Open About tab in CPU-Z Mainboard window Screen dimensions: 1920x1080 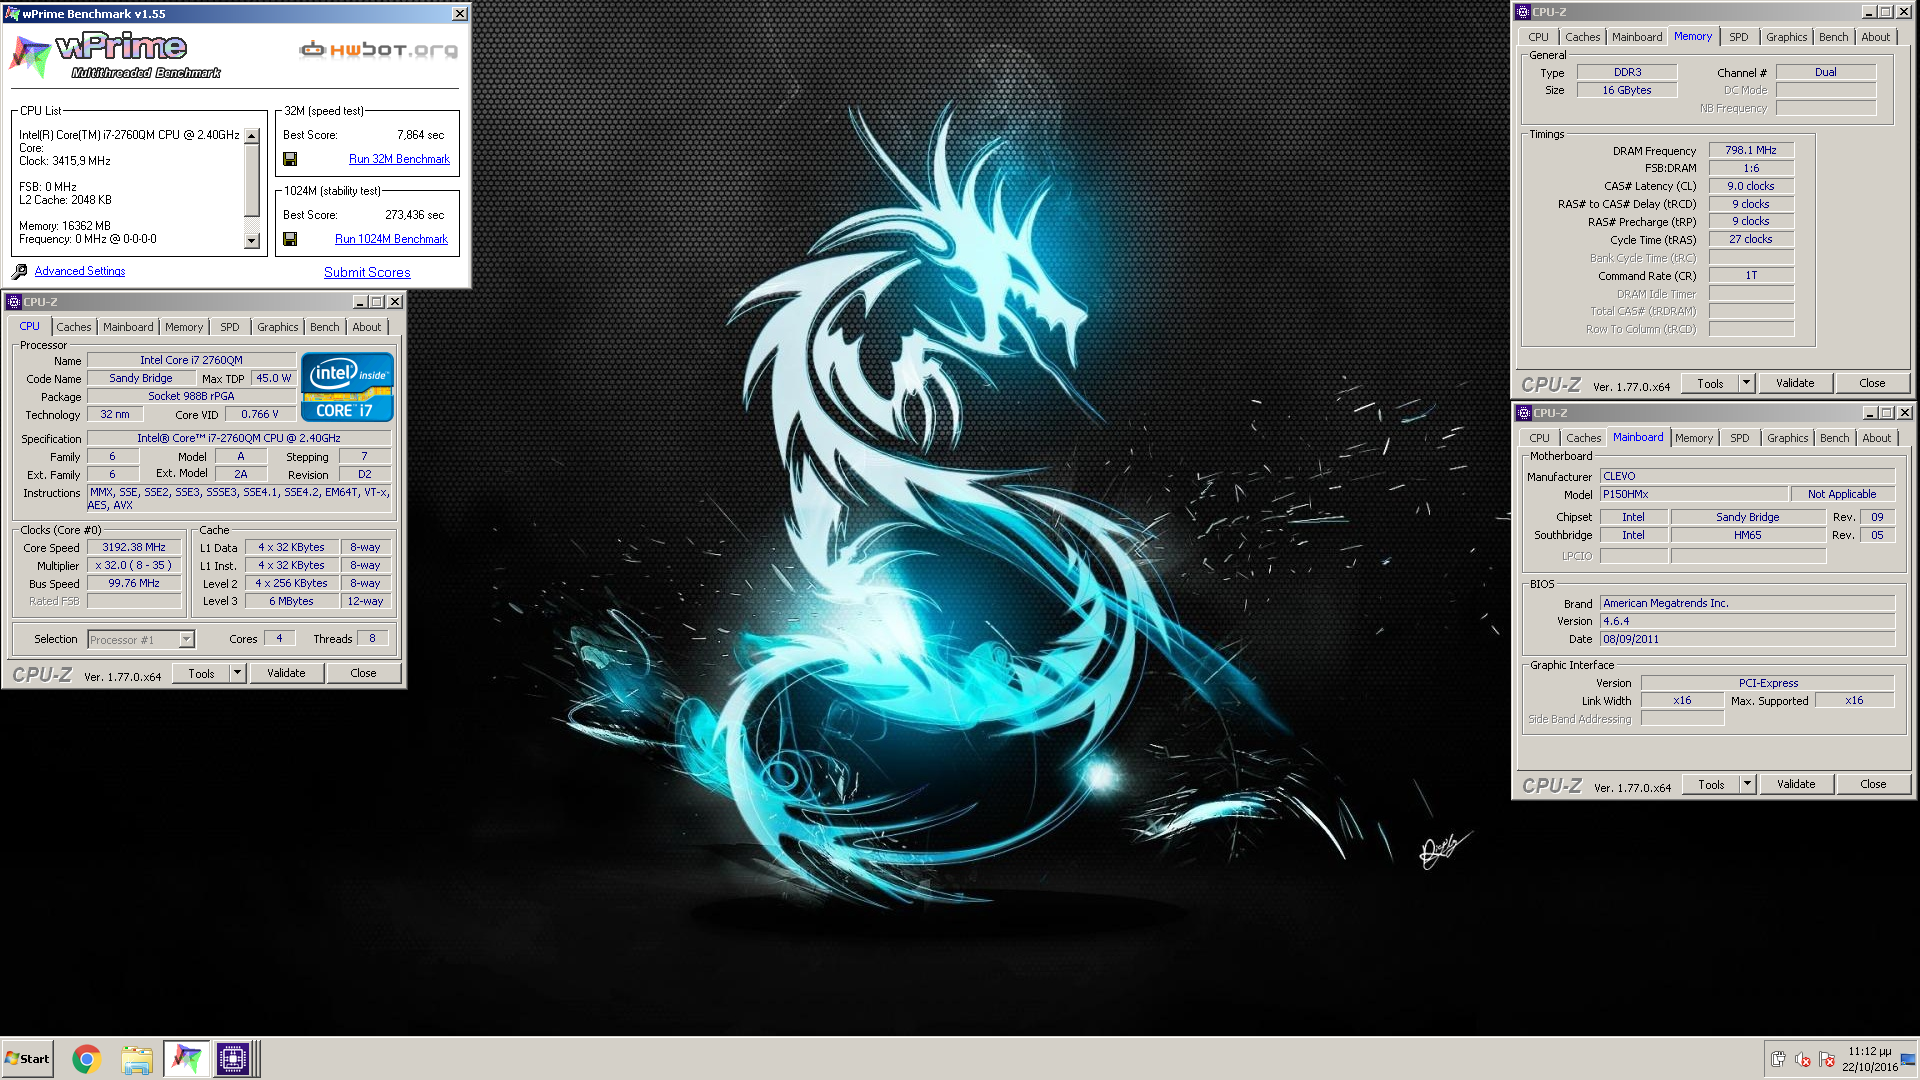1876,438
